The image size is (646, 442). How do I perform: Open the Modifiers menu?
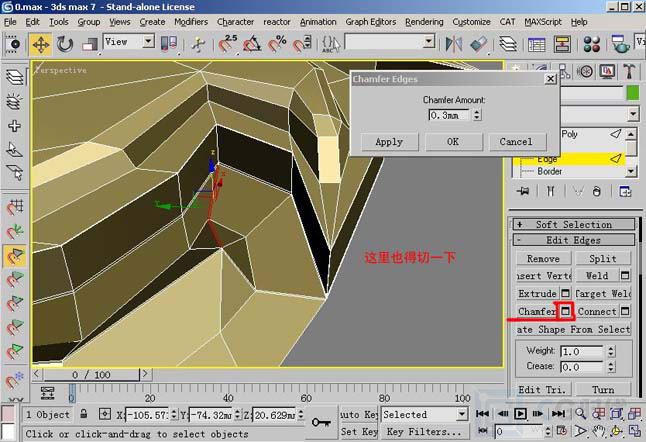(190, 21)
